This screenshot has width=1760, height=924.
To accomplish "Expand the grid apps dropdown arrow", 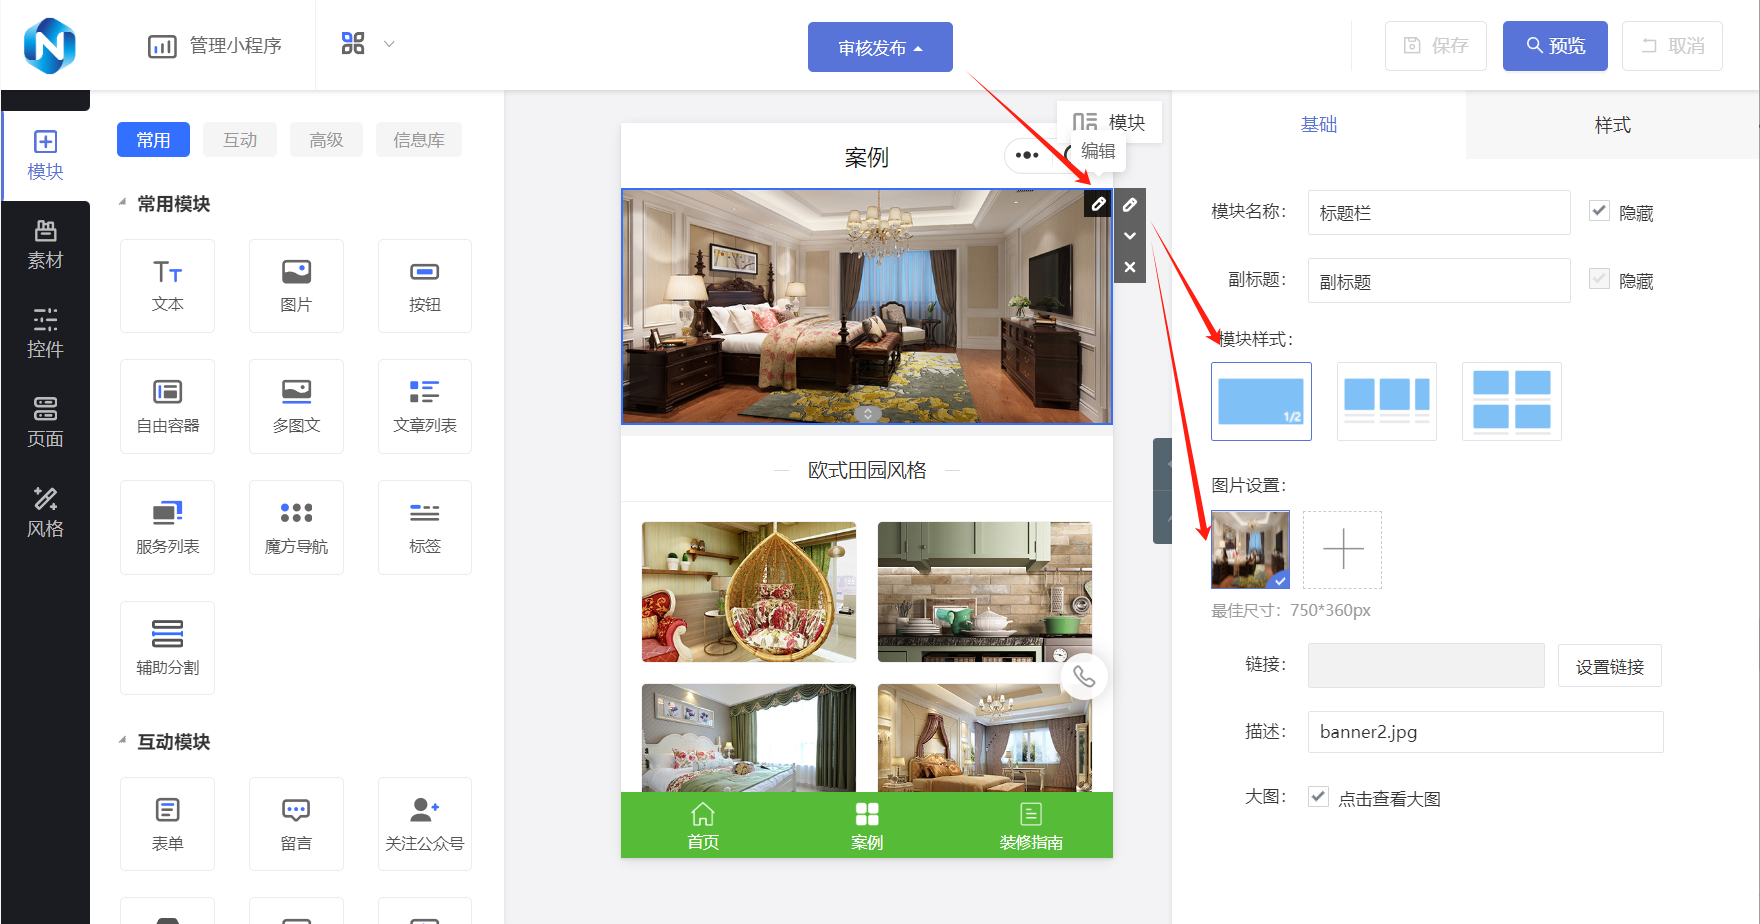I will (389, 44).
